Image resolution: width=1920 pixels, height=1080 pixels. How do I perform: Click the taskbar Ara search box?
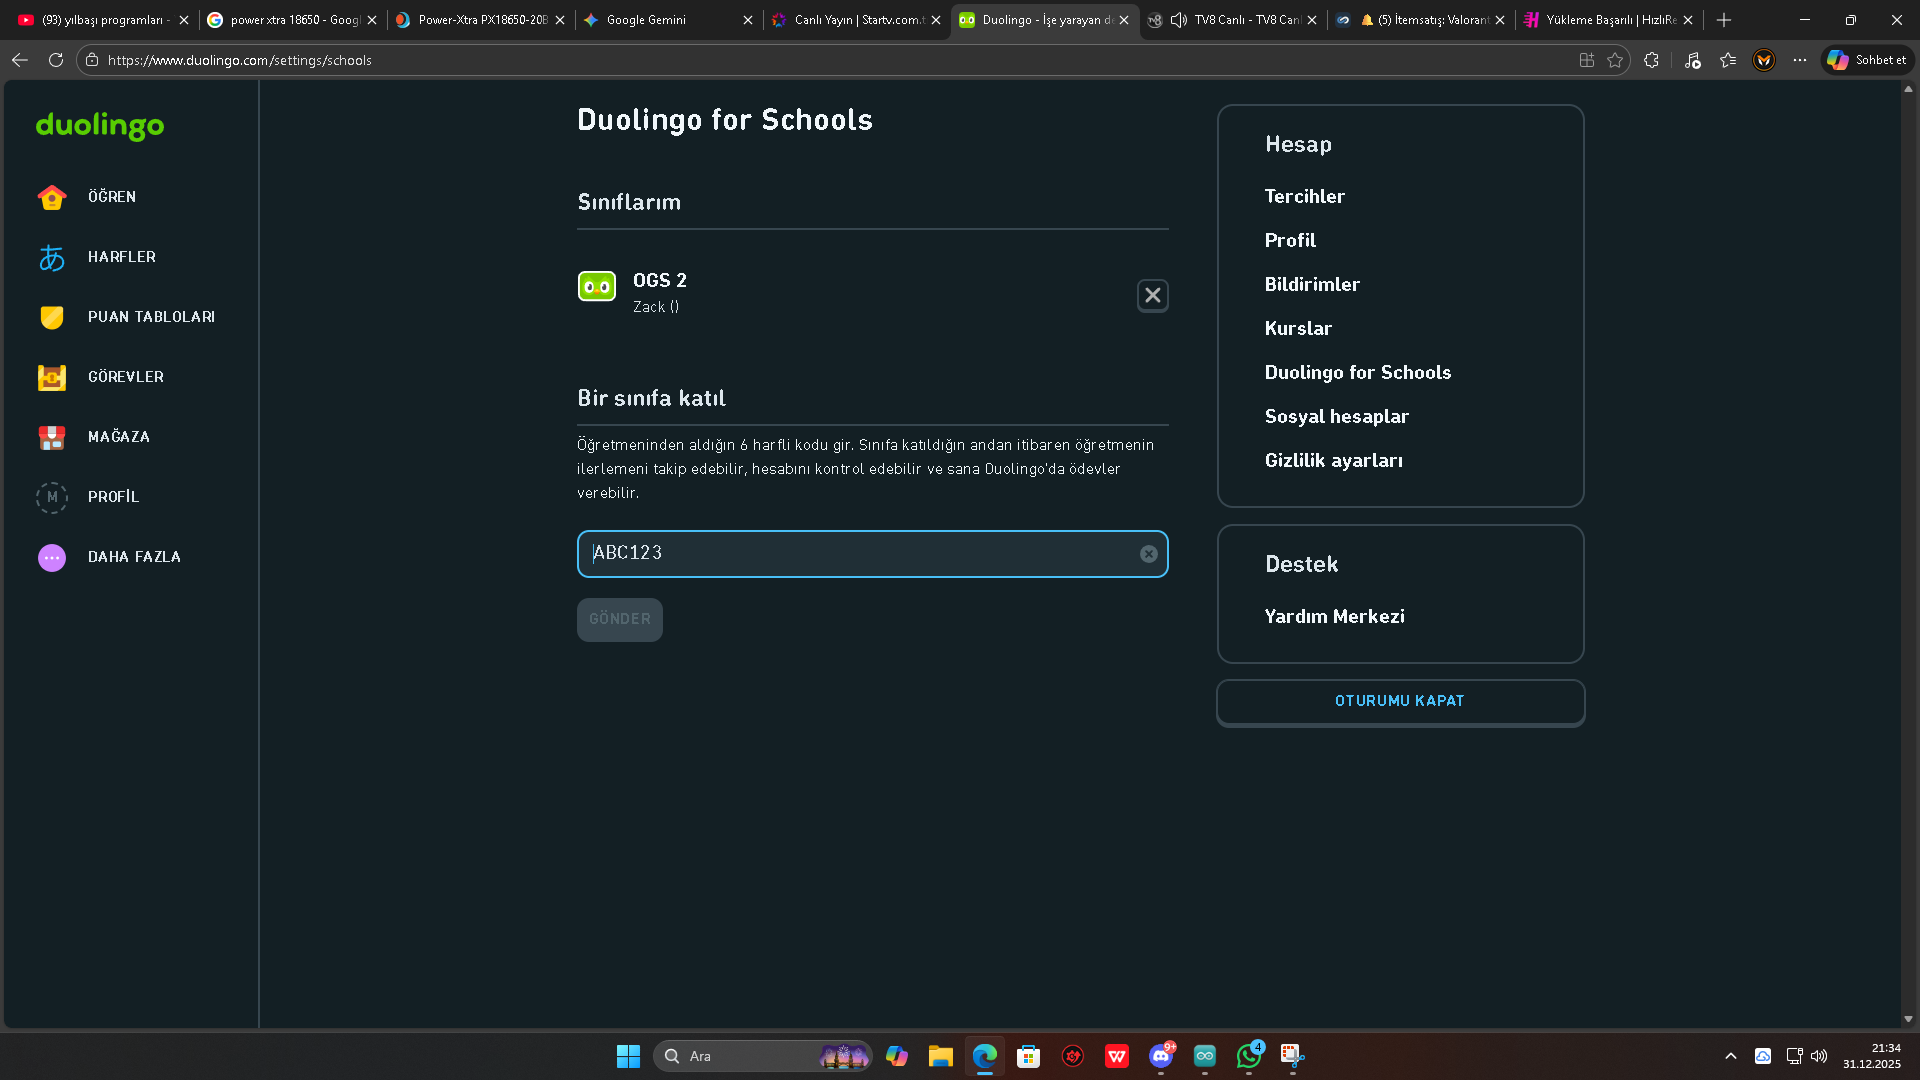point(762,1056)
